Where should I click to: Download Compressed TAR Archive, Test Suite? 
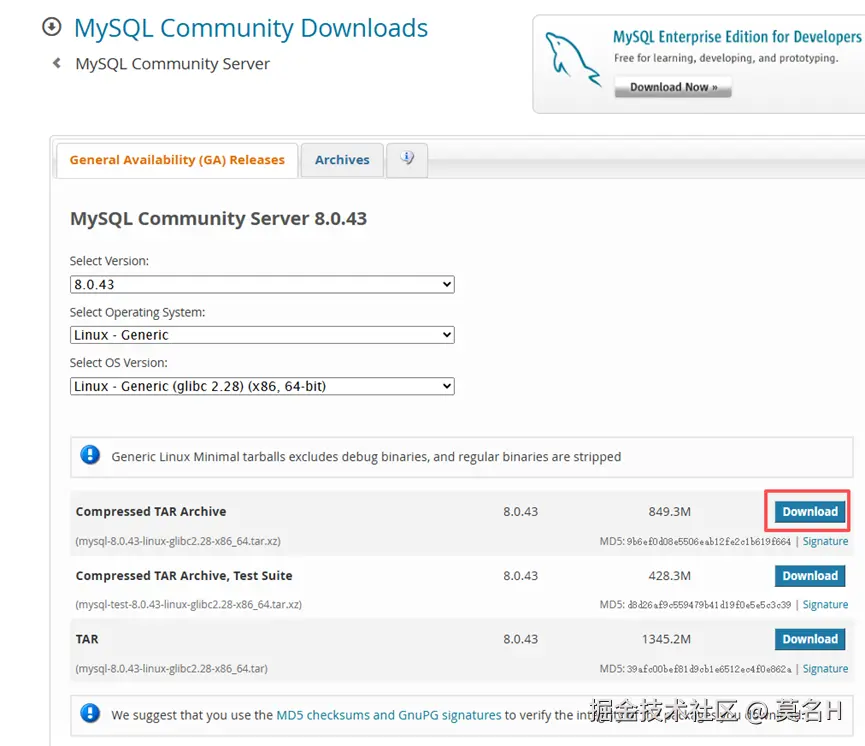pos(809,576)
